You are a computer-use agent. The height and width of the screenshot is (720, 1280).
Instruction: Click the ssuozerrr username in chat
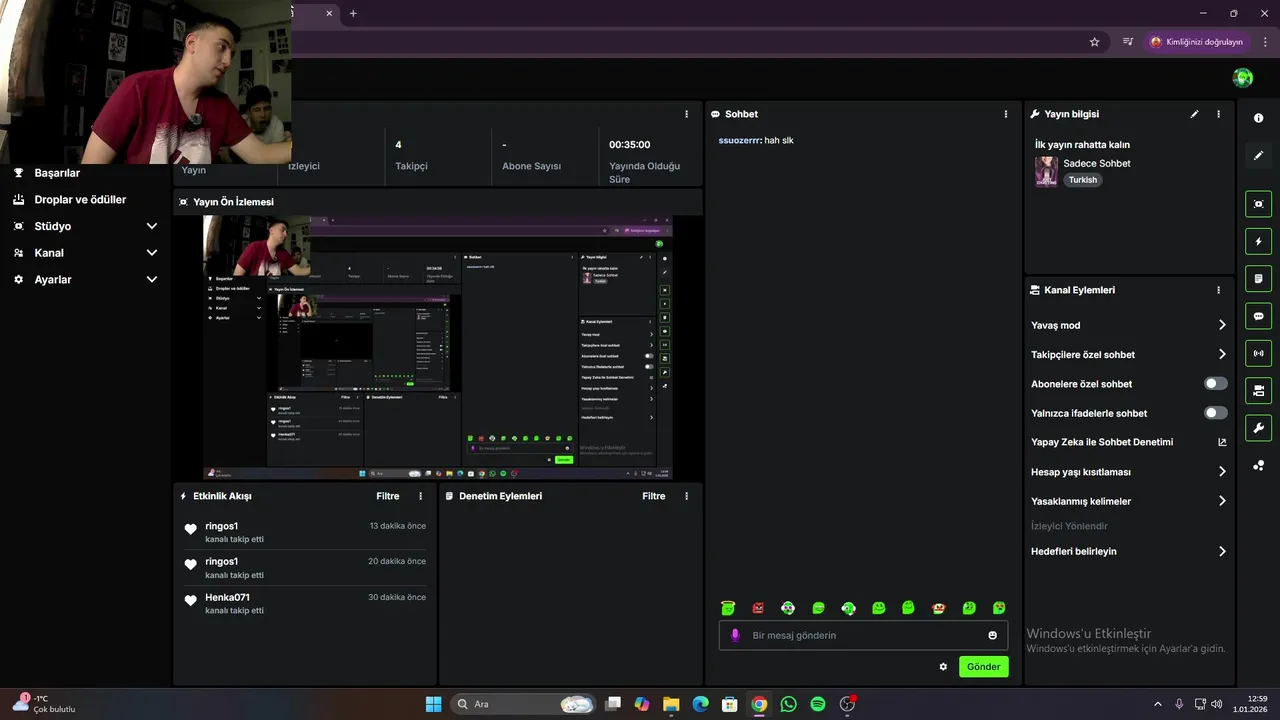coord(740,141)
